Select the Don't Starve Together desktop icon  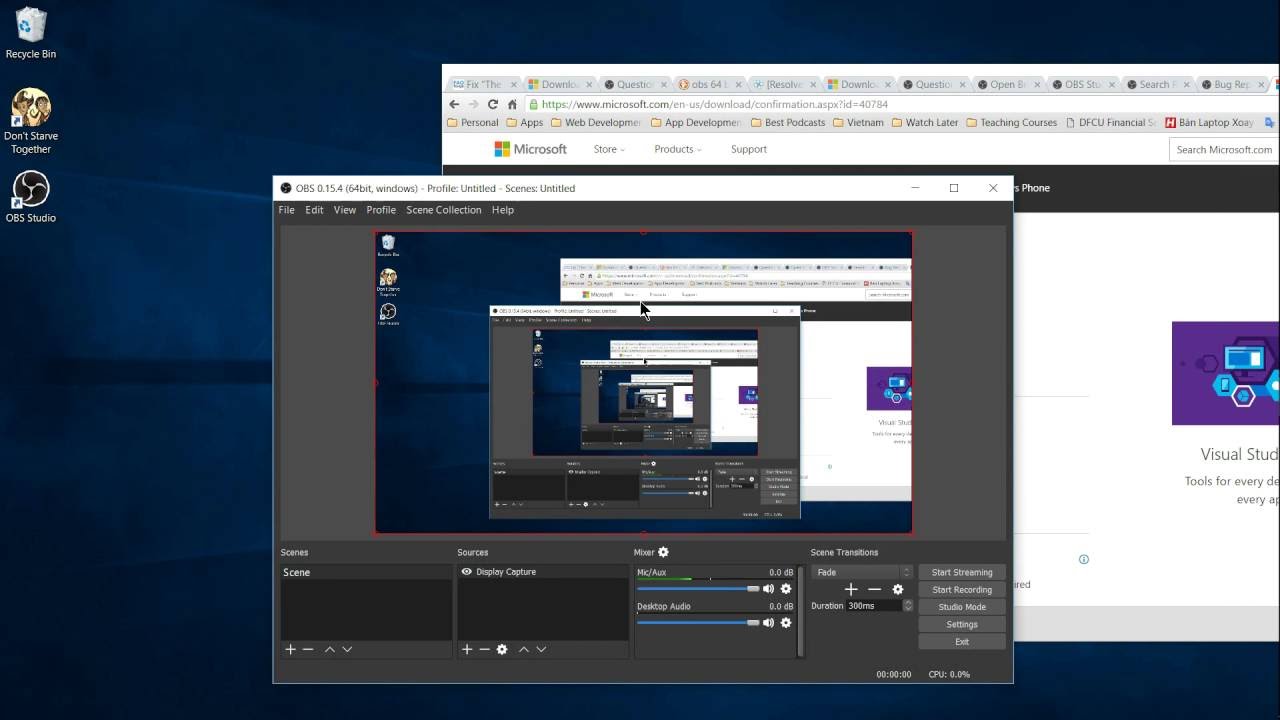31,122
